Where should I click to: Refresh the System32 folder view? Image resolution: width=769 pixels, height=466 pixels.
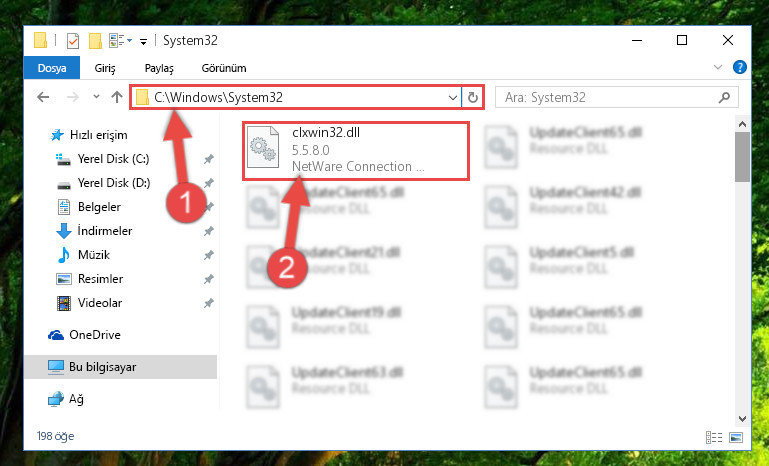(472, 97)
